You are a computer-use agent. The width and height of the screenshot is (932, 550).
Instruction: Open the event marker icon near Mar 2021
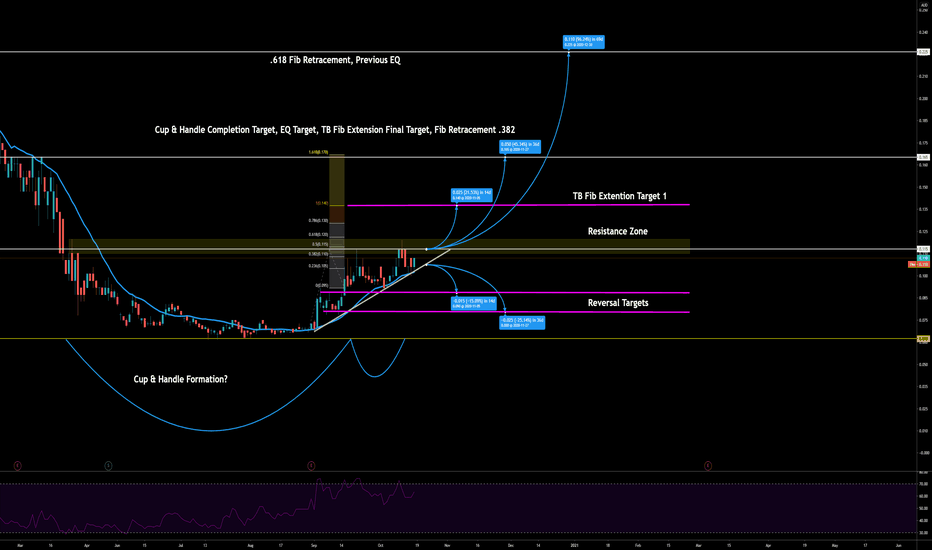708,466
